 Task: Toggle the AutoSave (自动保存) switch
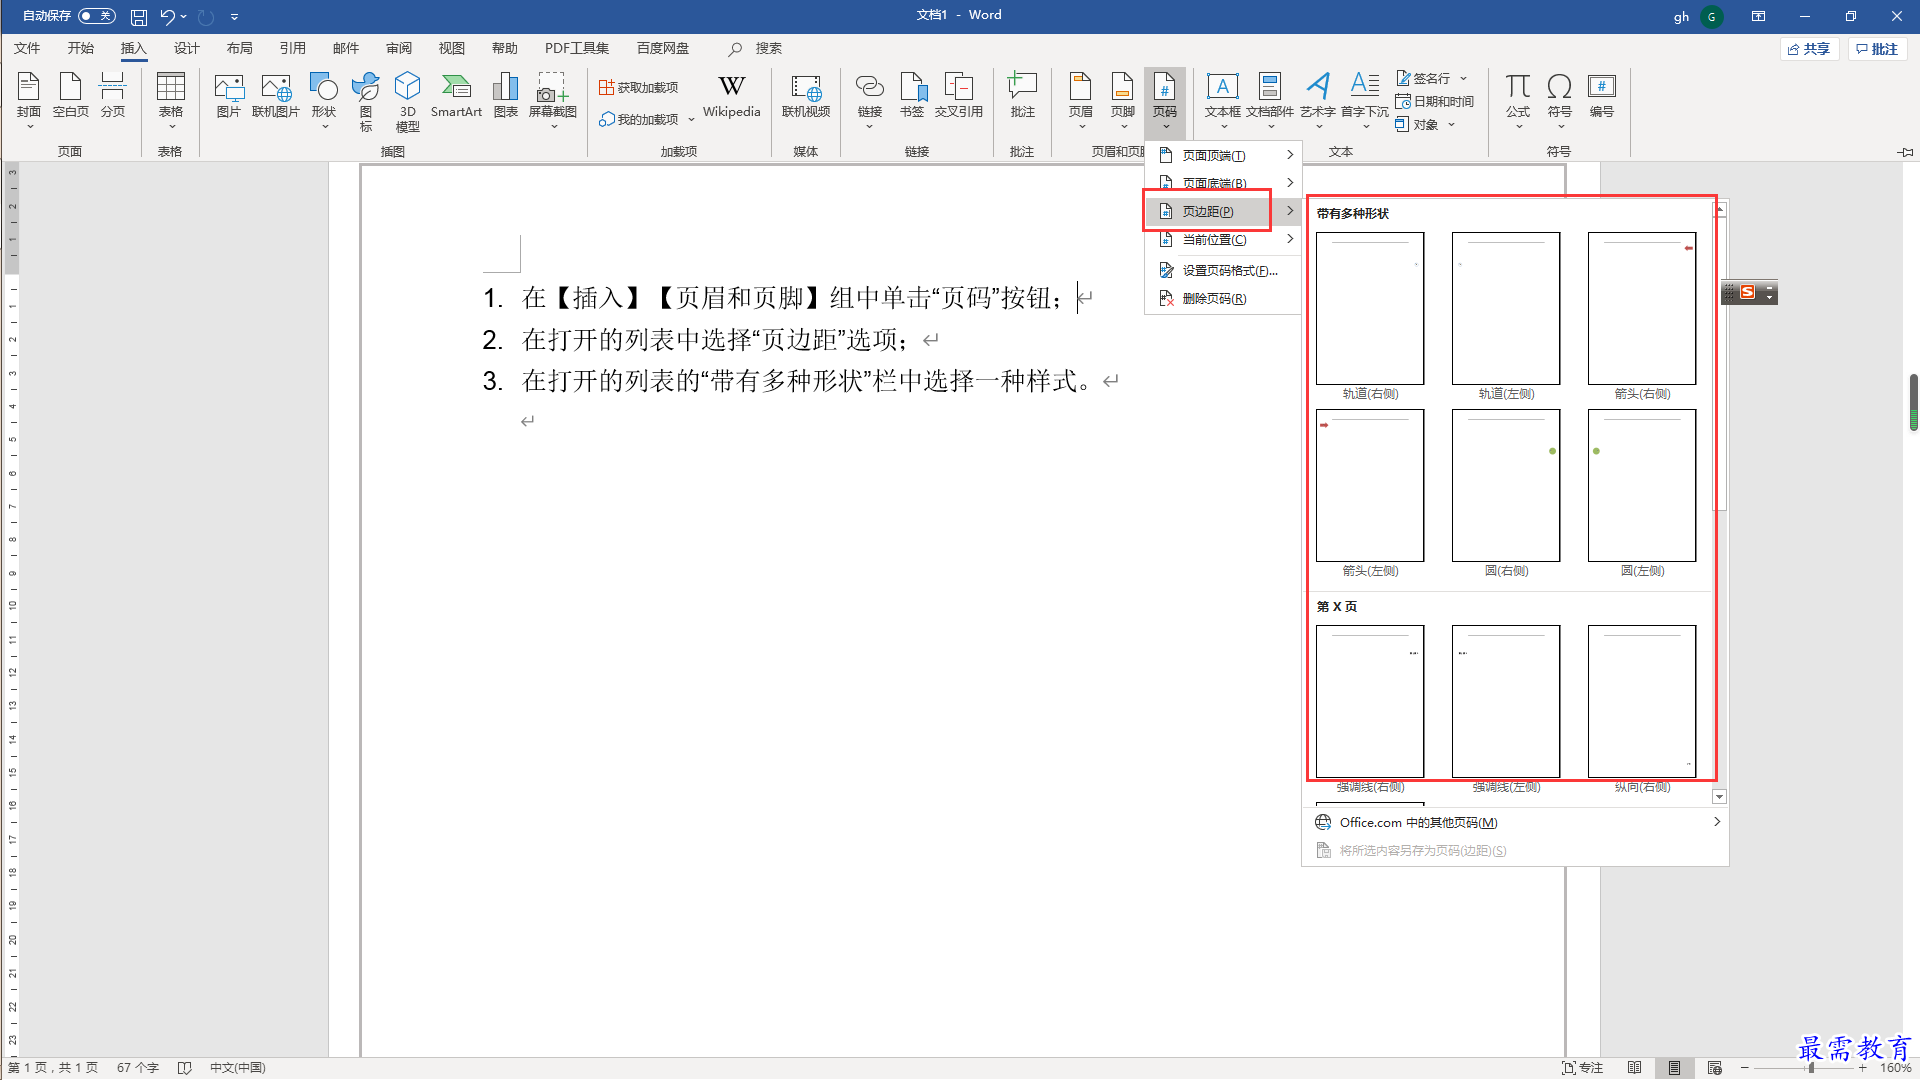pyautogui.click(x=97, y=16)
